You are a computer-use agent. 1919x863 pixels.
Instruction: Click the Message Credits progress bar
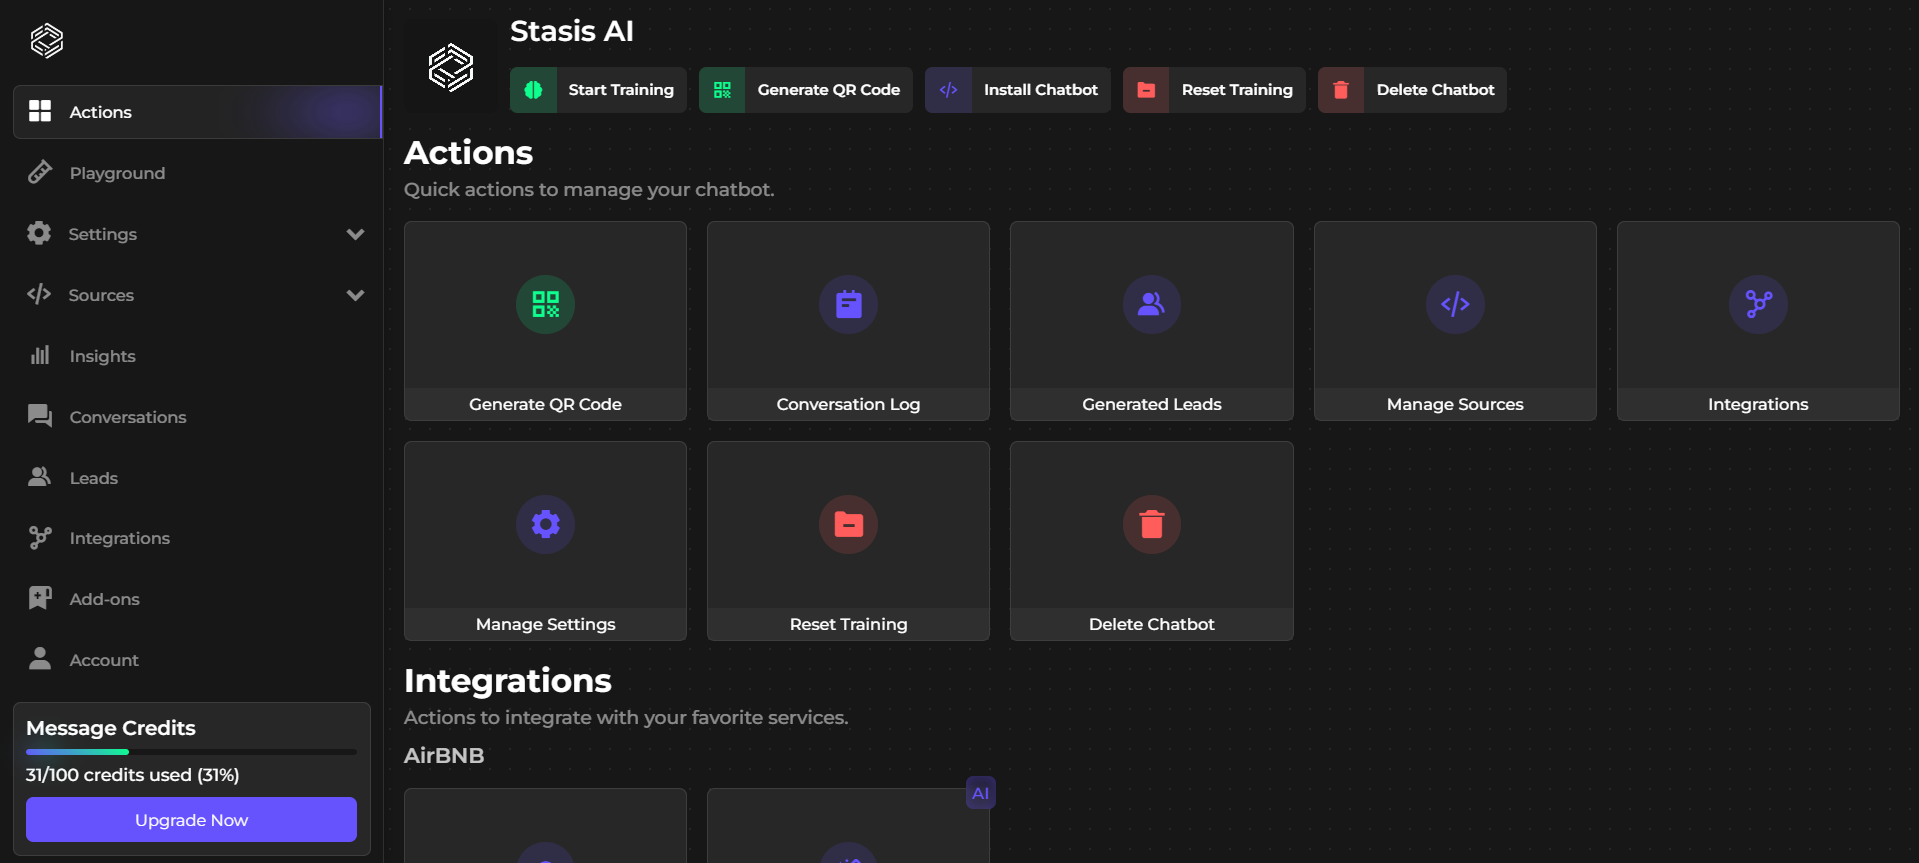191,752
